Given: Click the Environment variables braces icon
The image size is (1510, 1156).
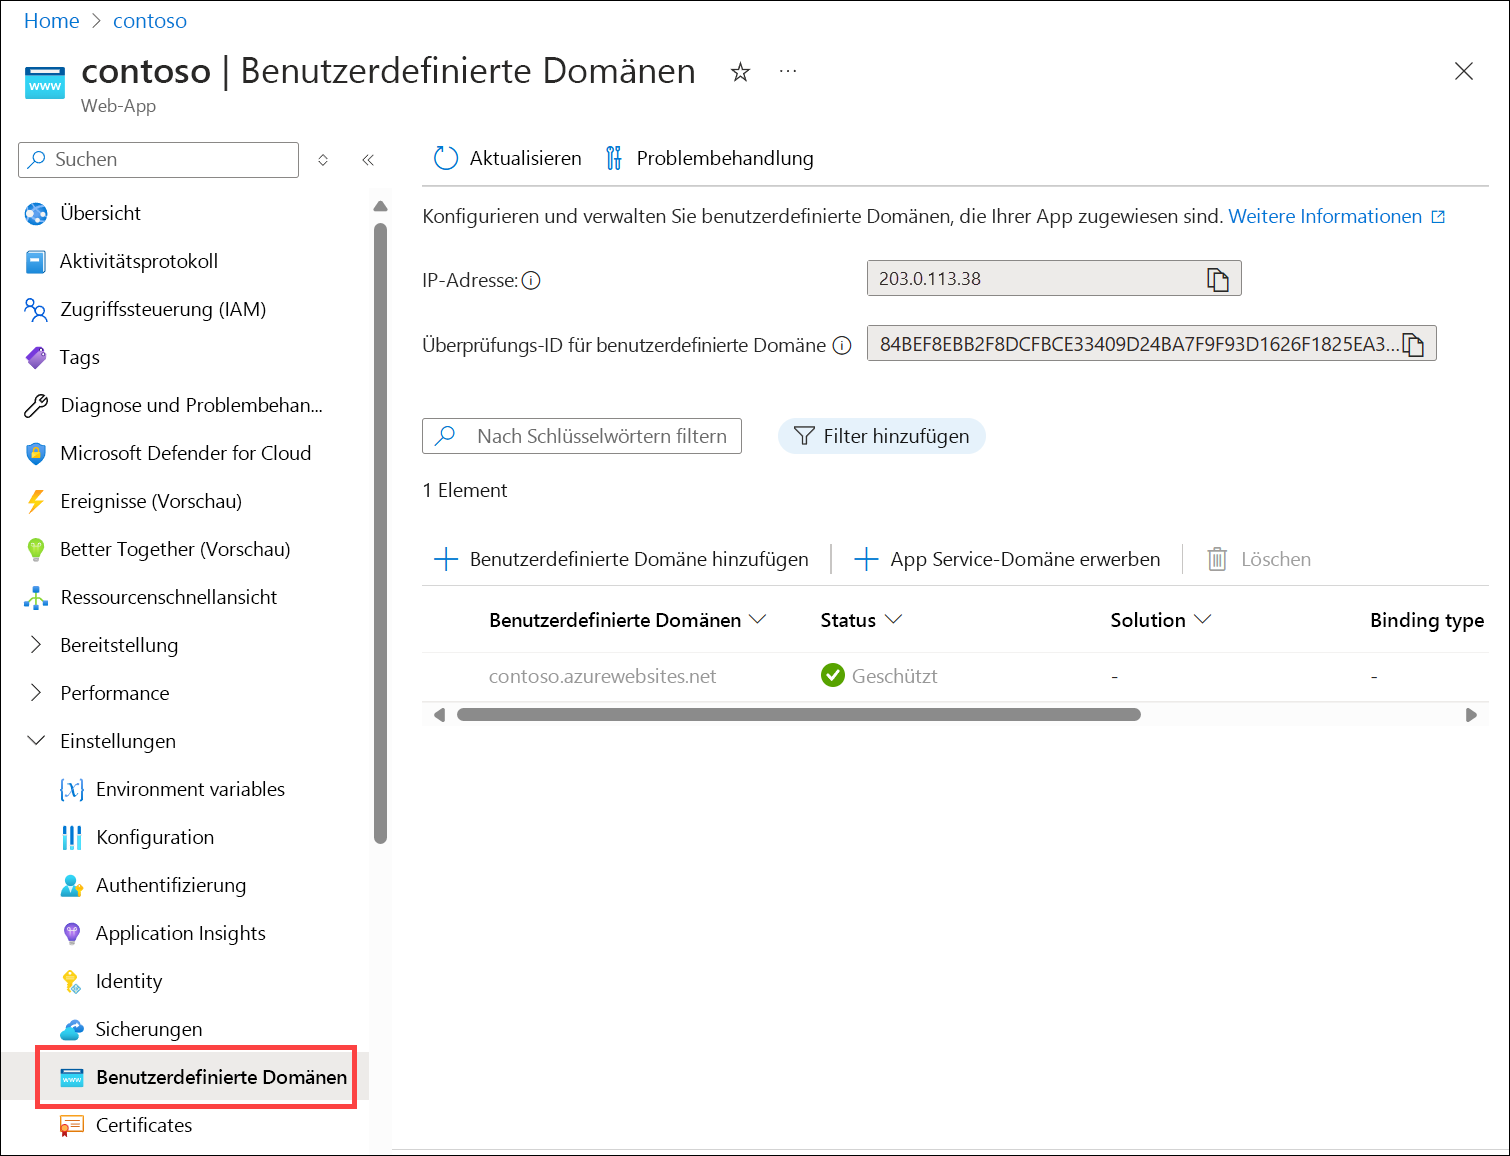Looking at the screenshot, I should click(72, 789).
